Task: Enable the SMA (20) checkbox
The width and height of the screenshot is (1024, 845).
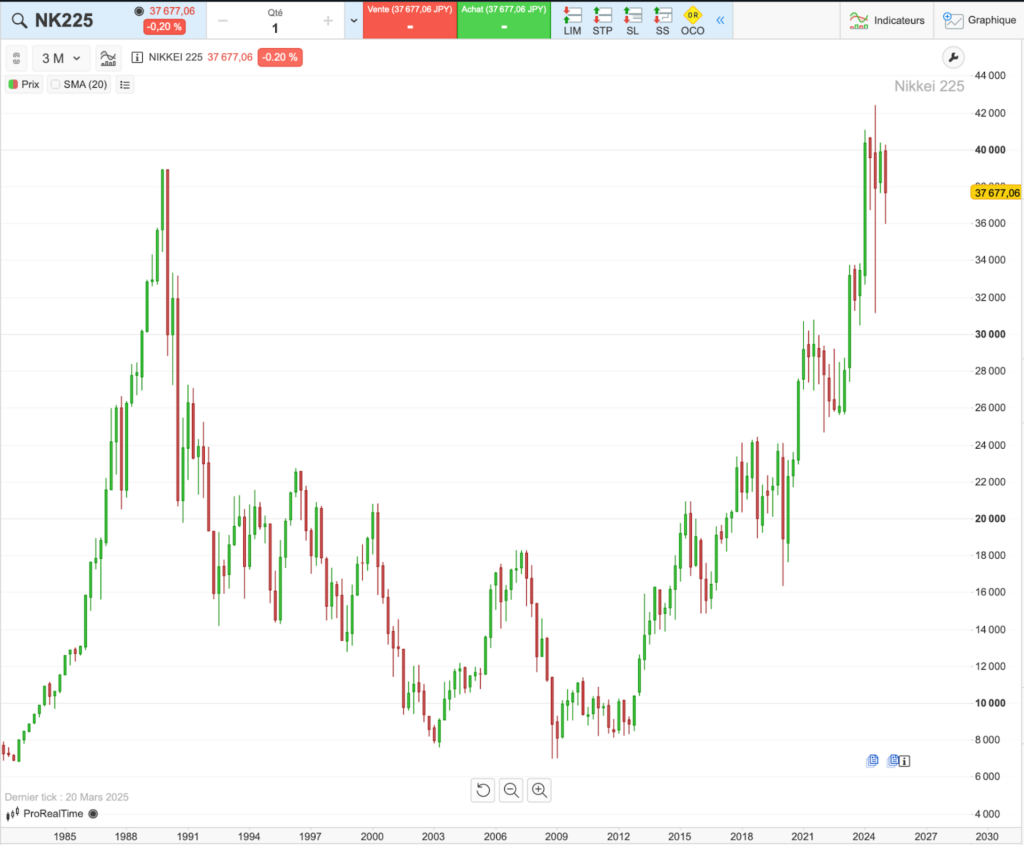Action: (56, 84)
